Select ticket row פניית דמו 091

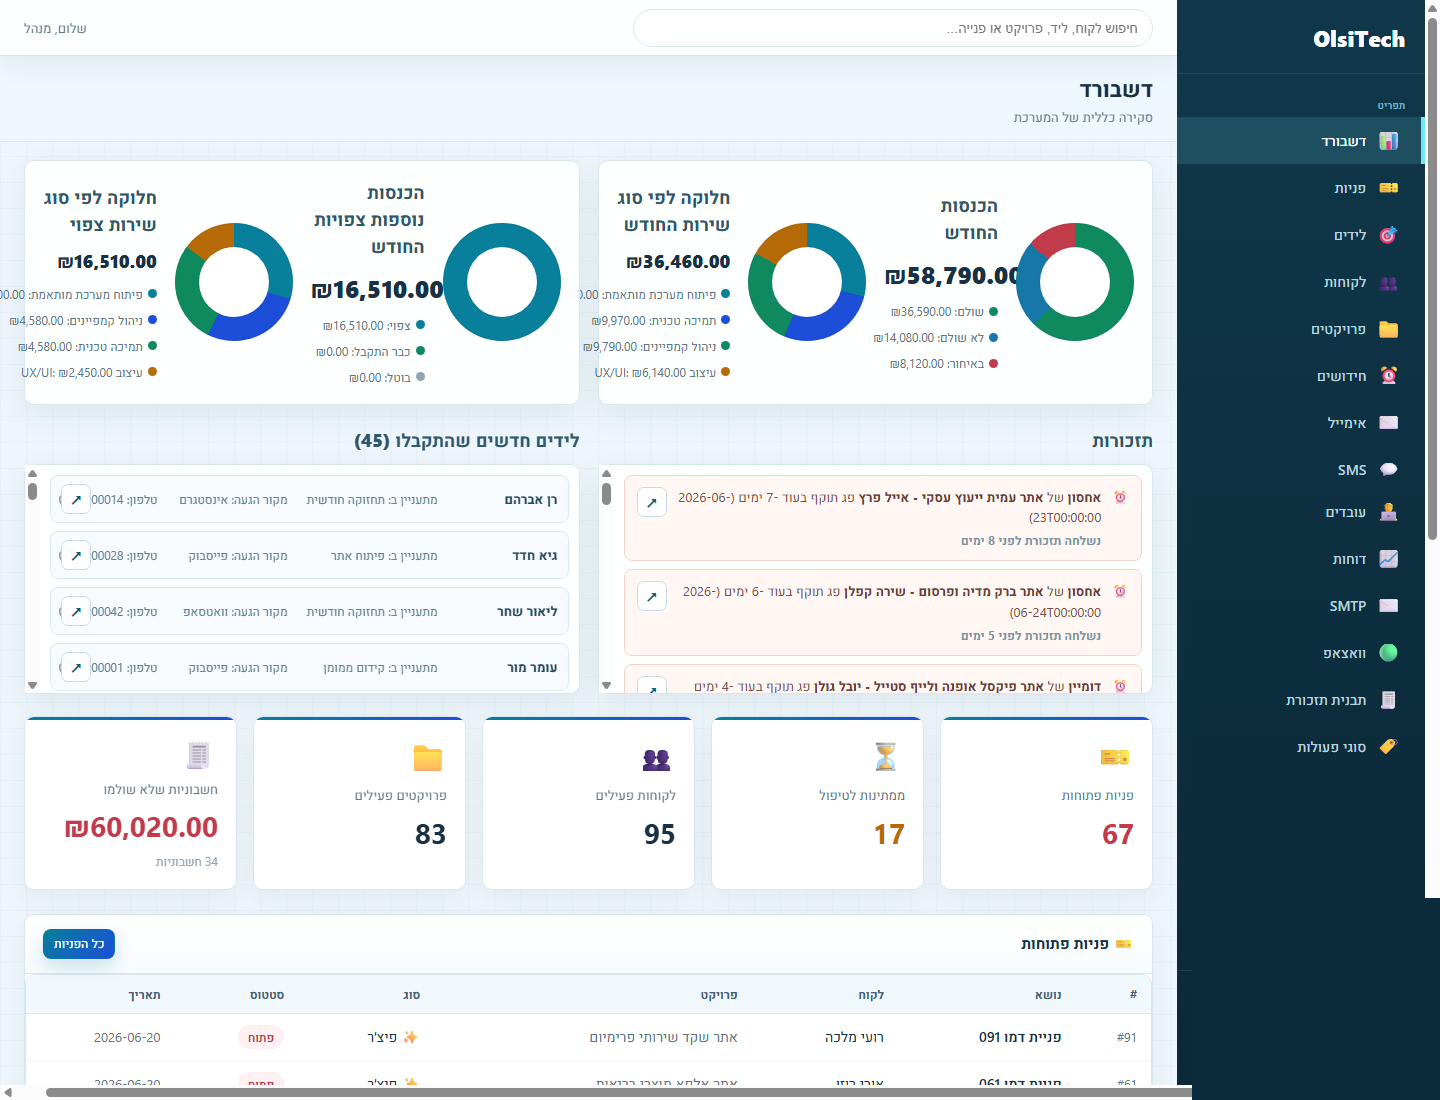[588, 1038]
